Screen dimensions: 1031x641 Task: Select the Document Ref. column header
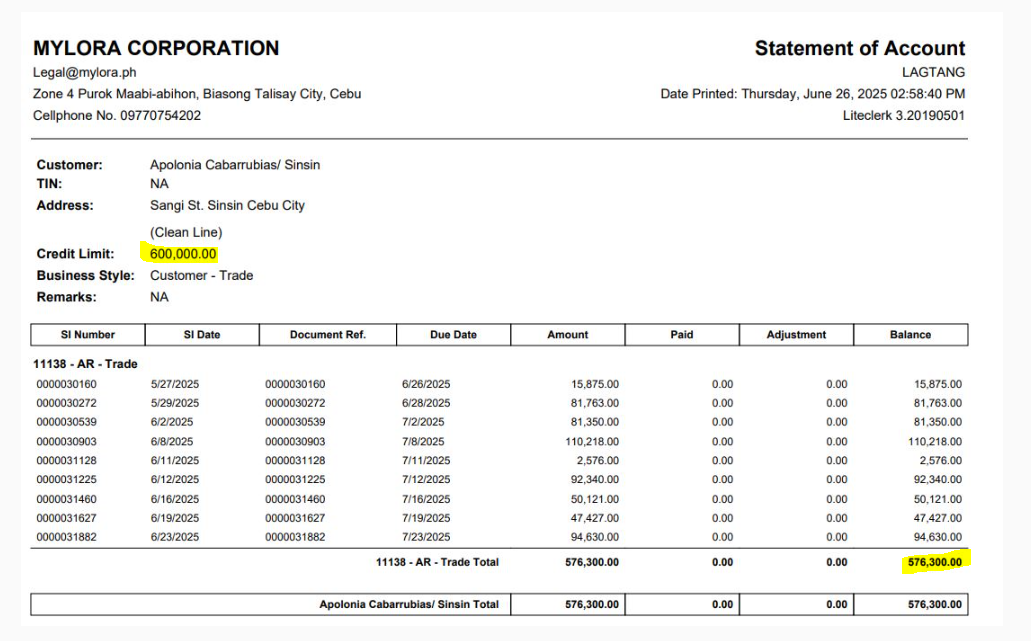point(328,335)
